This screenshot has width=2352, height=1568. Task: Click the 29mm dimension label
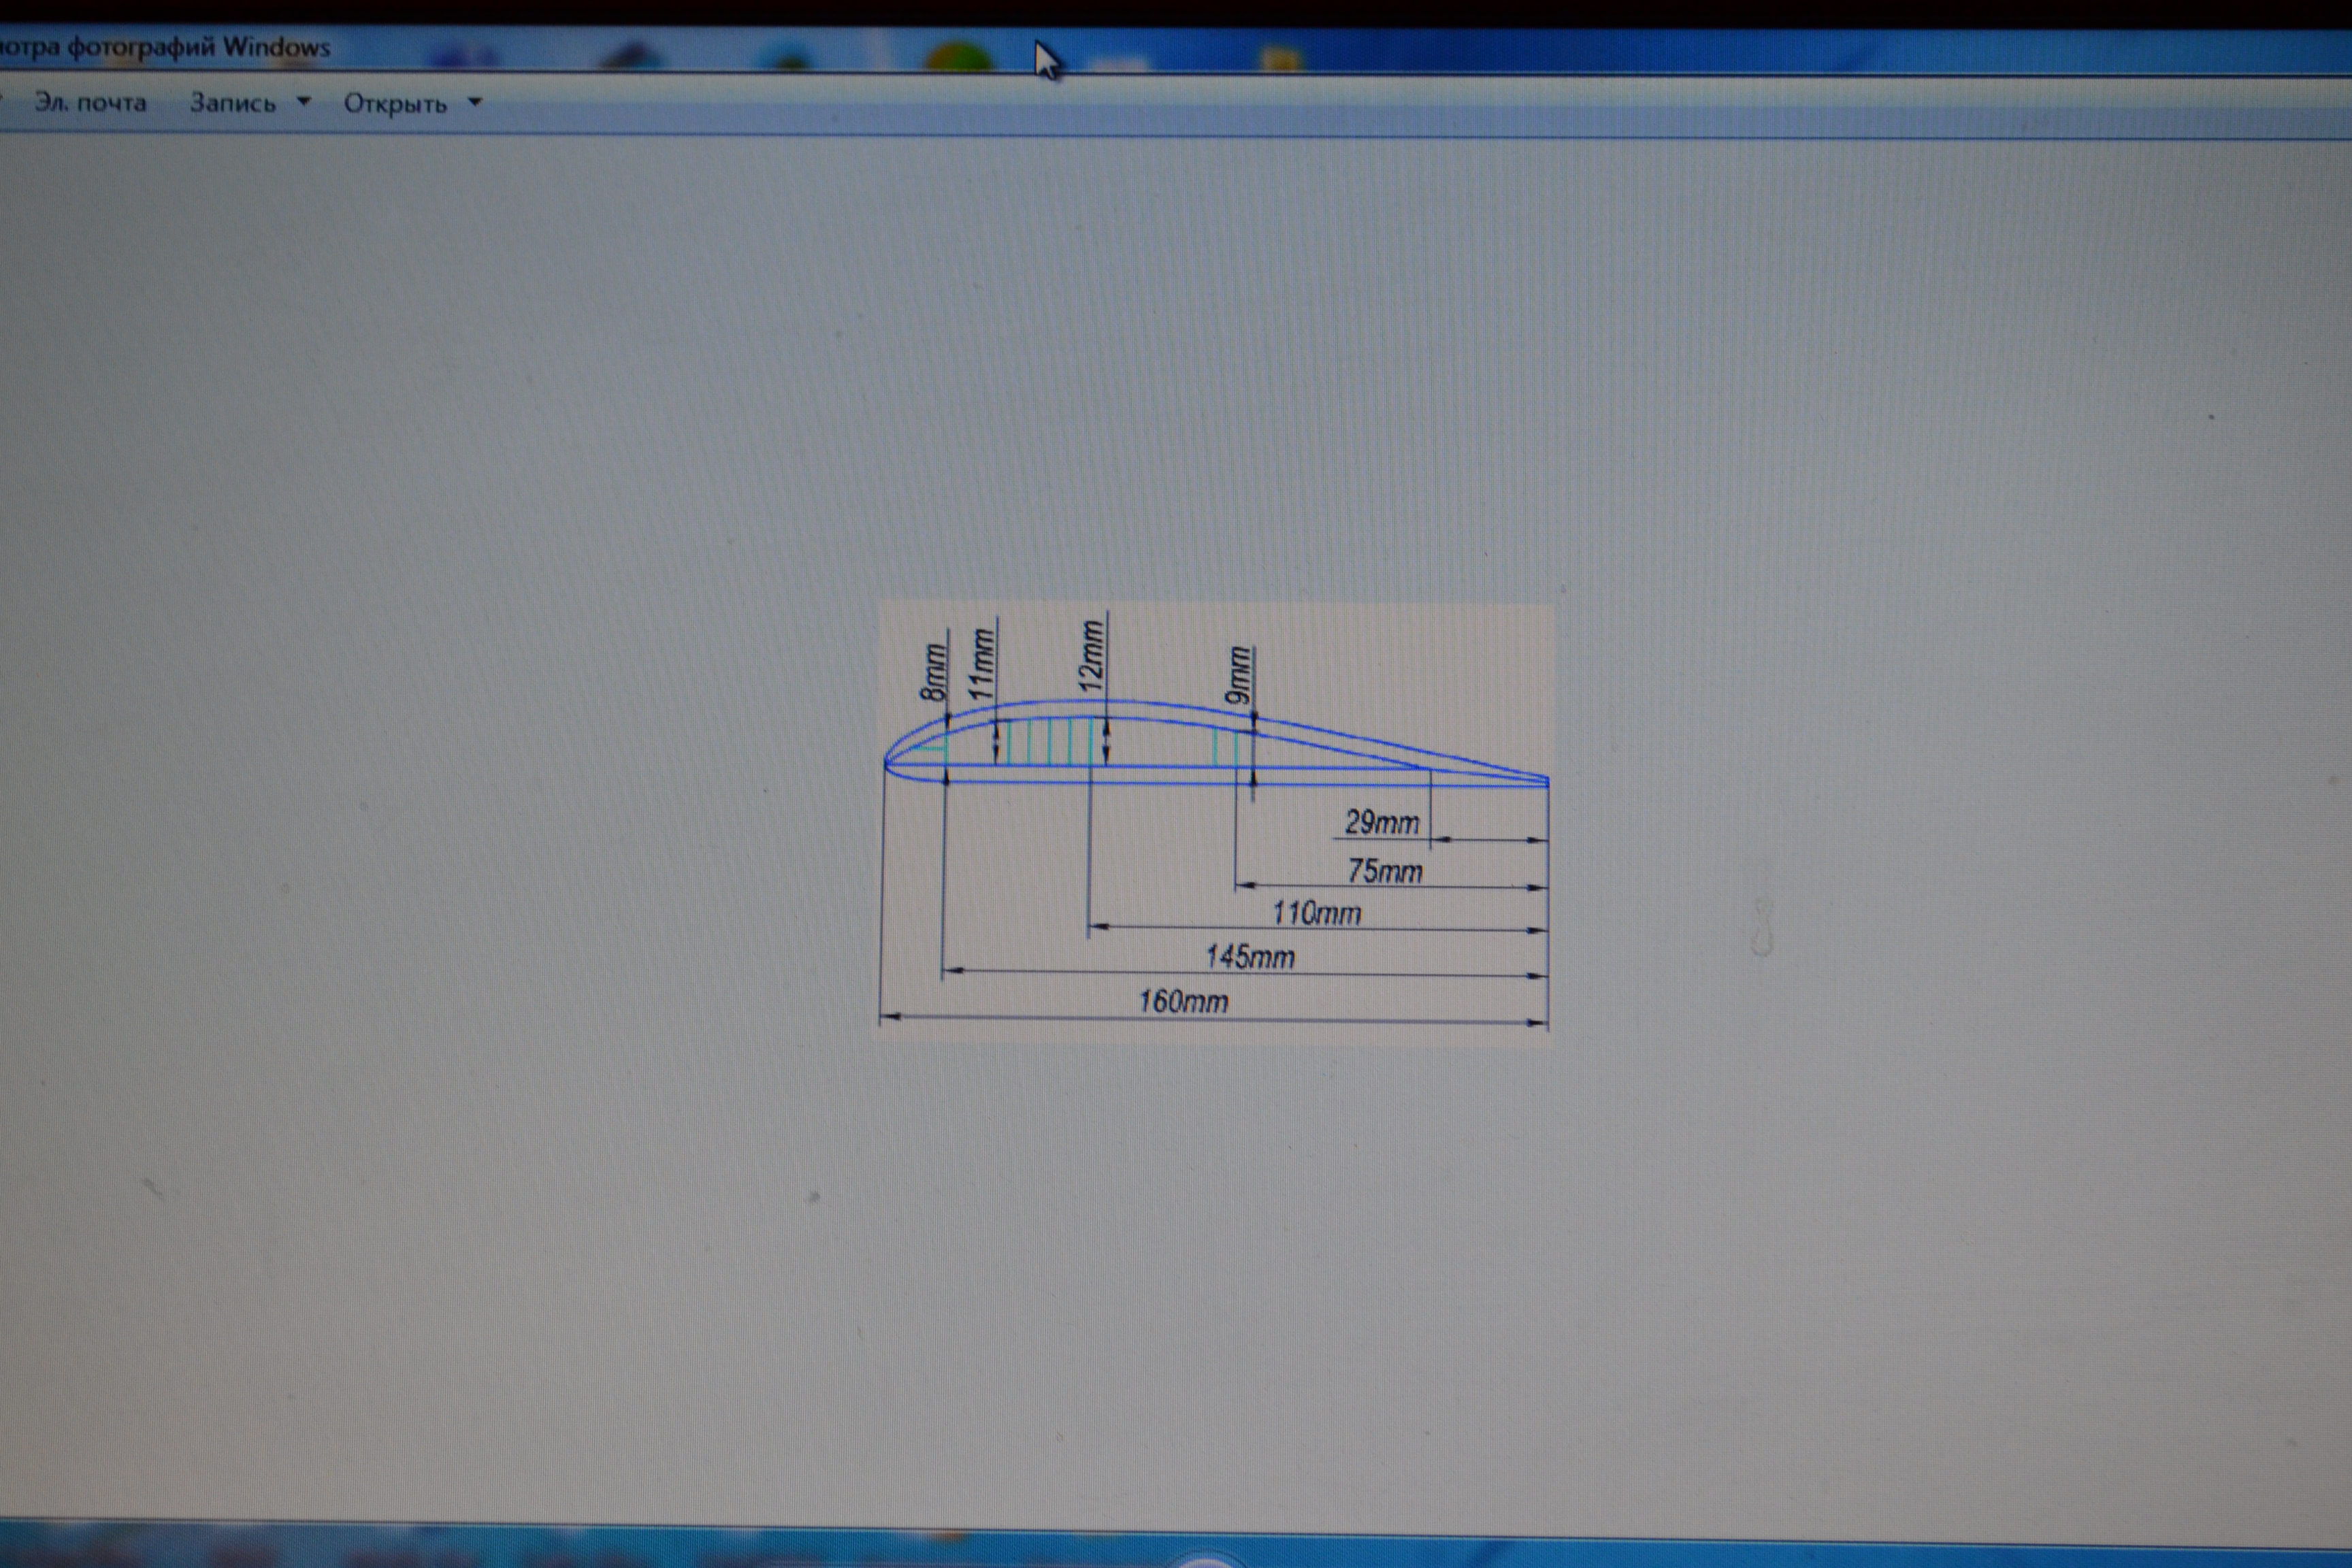(1381, 822)
